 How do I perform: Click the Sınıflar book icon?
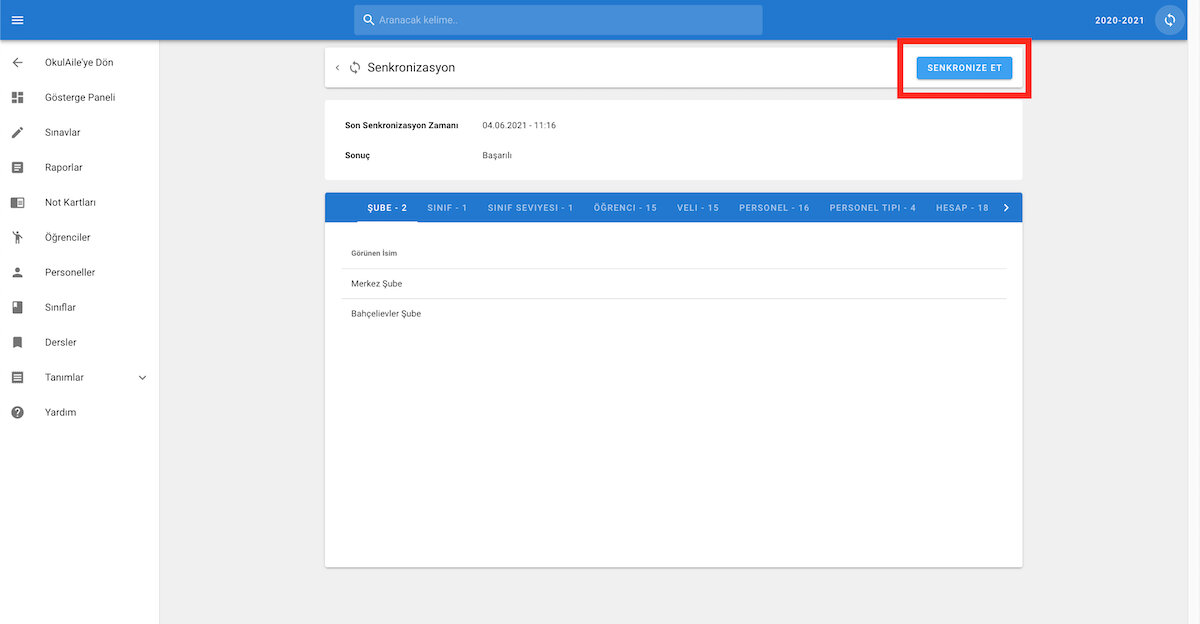[17, 308]
